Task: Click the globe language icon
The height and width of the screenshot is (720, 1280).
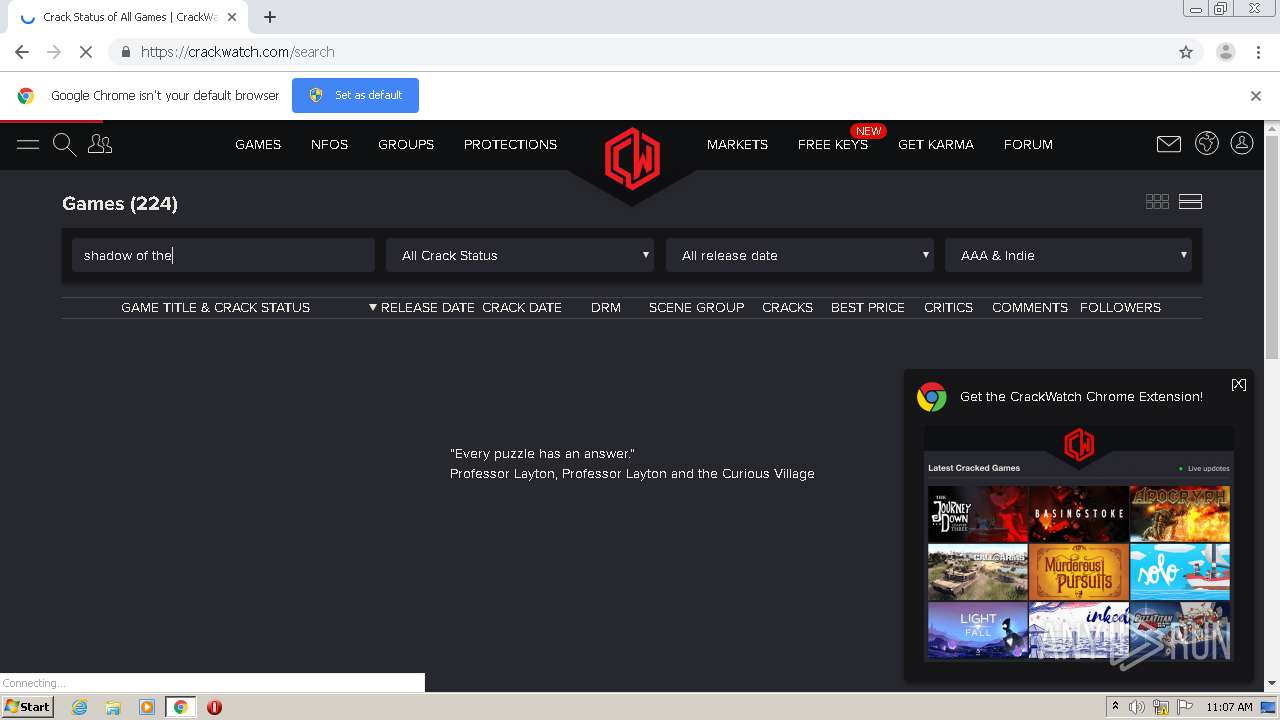Action: pyautogui.click(x=1207, y=143)
